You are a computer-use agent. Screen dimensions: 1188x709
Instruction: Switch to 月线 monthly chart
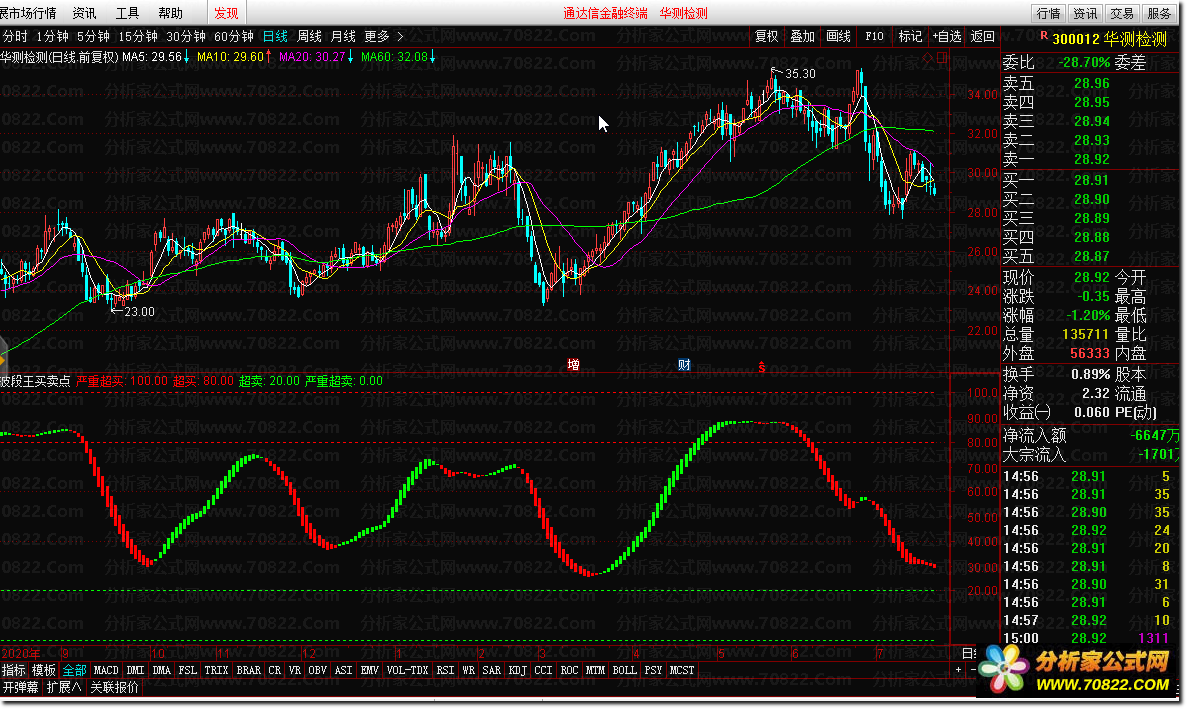tap(343, 36)
